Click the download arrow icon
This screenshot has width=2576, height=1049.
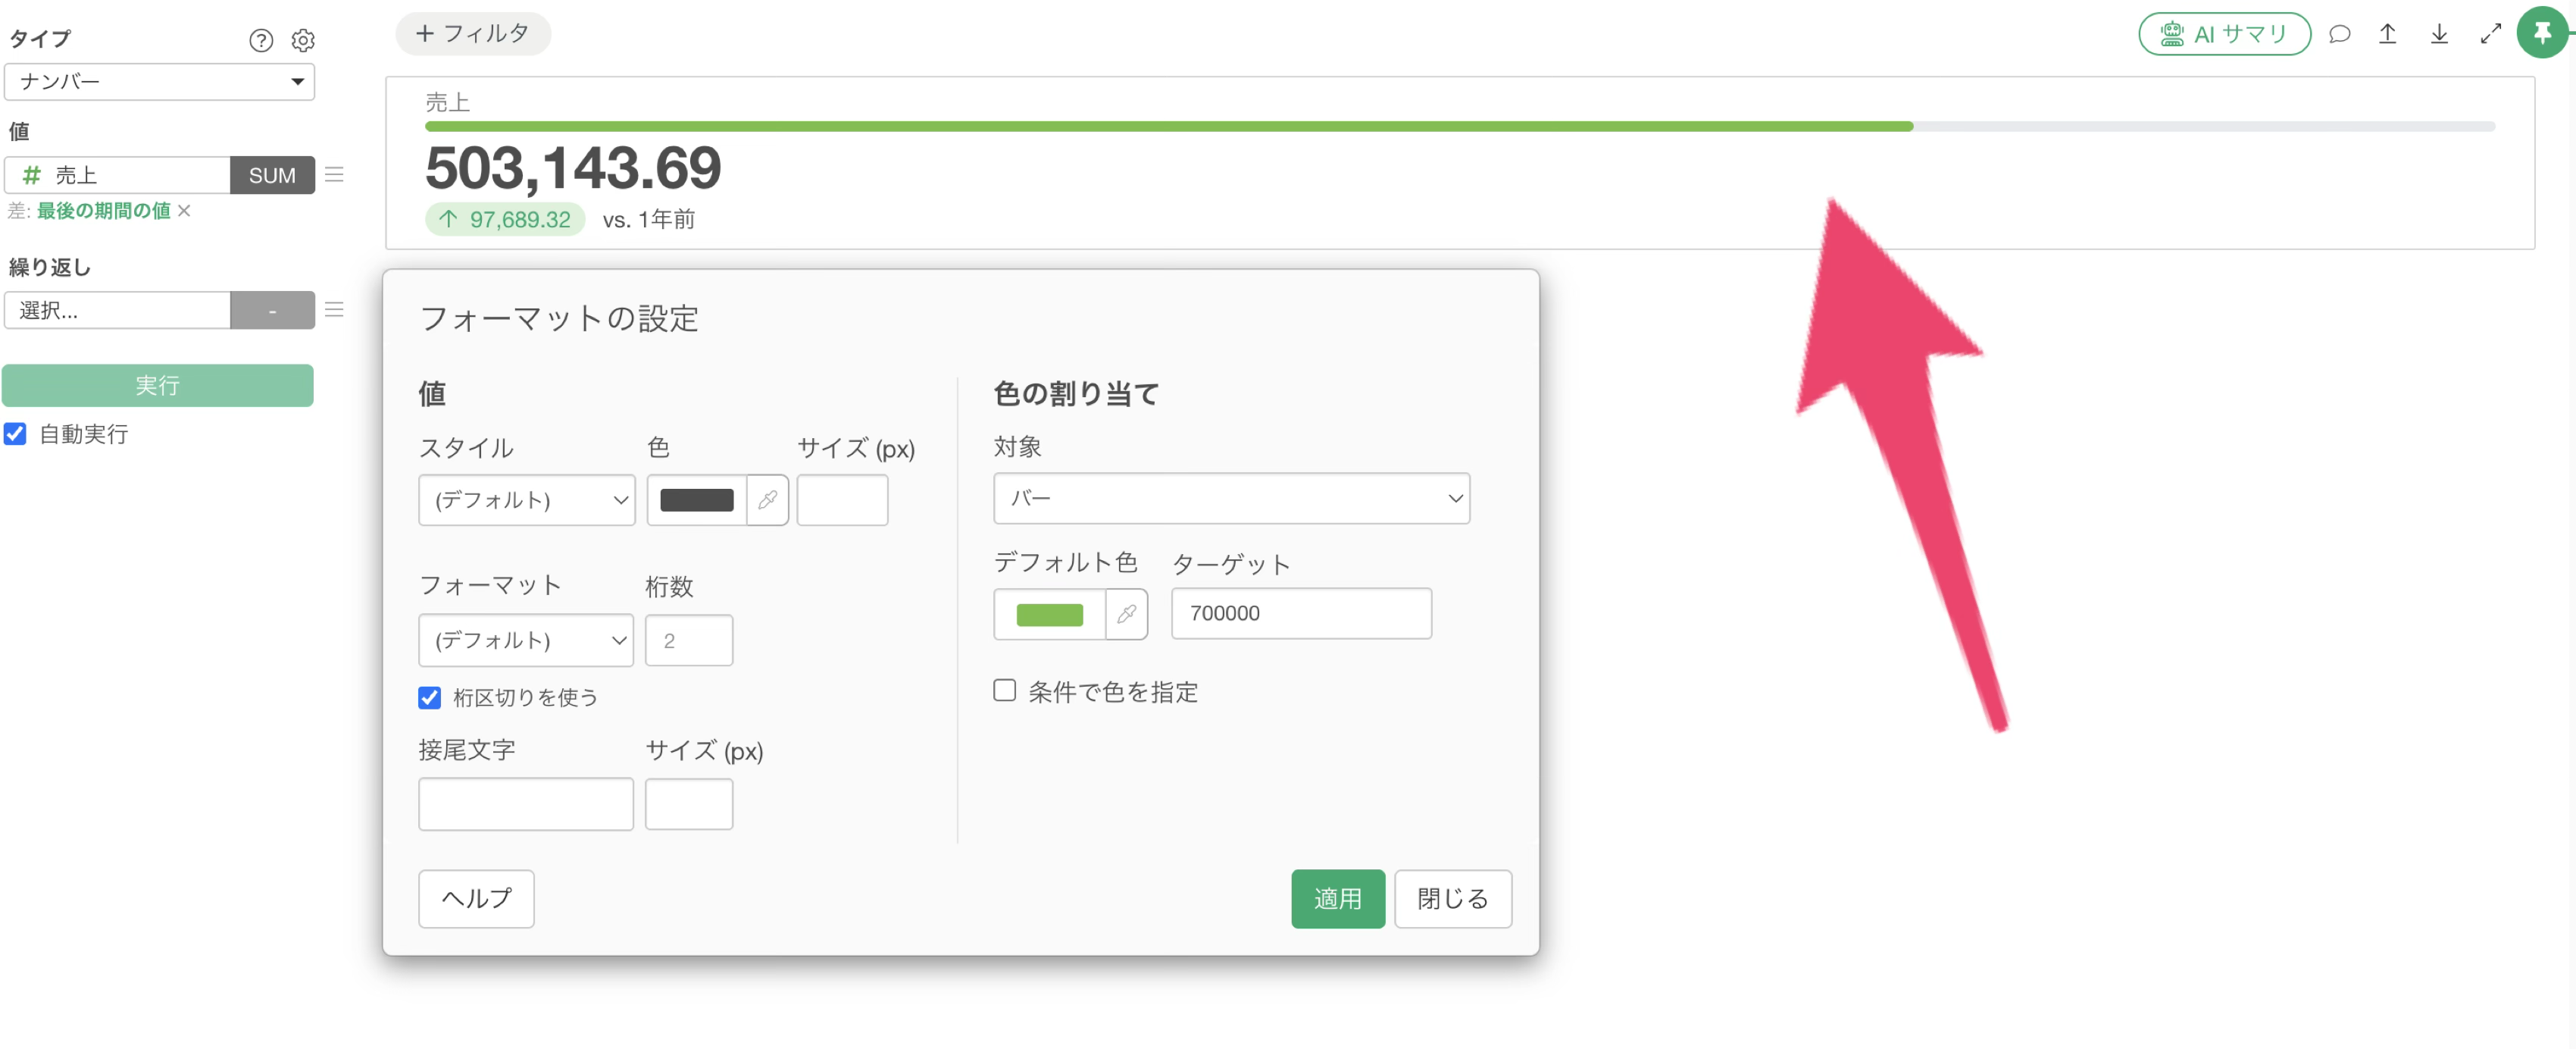pos(2439,34)
